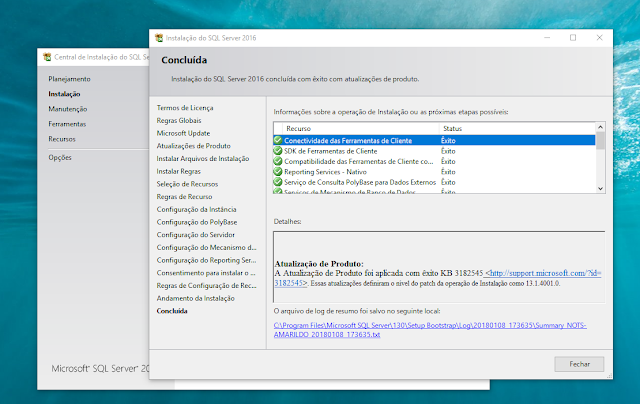Click the Atualizações de Produto step
This screenshot has height=404, width=640.
click(x=193, y=146)
